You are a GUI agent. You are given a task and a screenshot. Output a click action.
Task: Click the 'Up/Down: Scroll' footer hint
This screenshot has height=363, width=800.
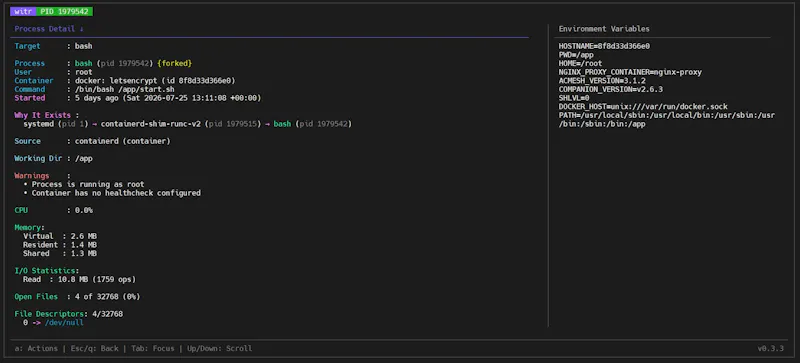[220, 349]
